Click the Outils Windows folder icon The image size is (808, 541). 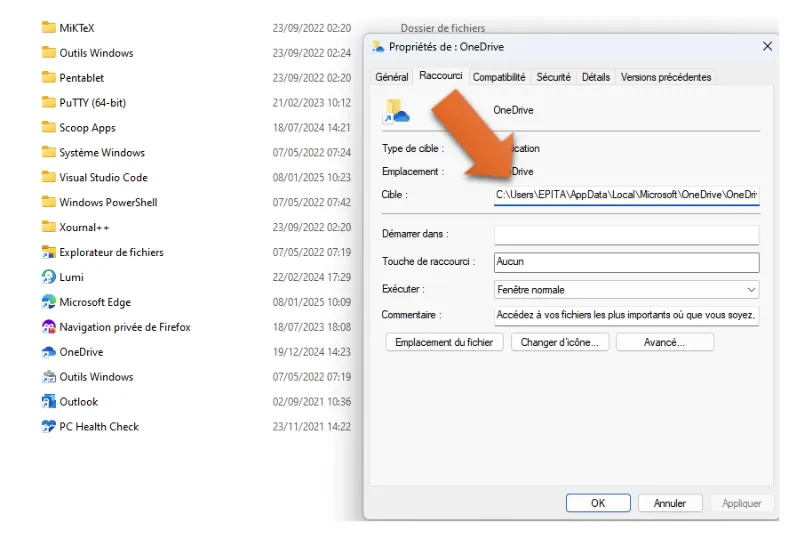click(x=48, y=53)
